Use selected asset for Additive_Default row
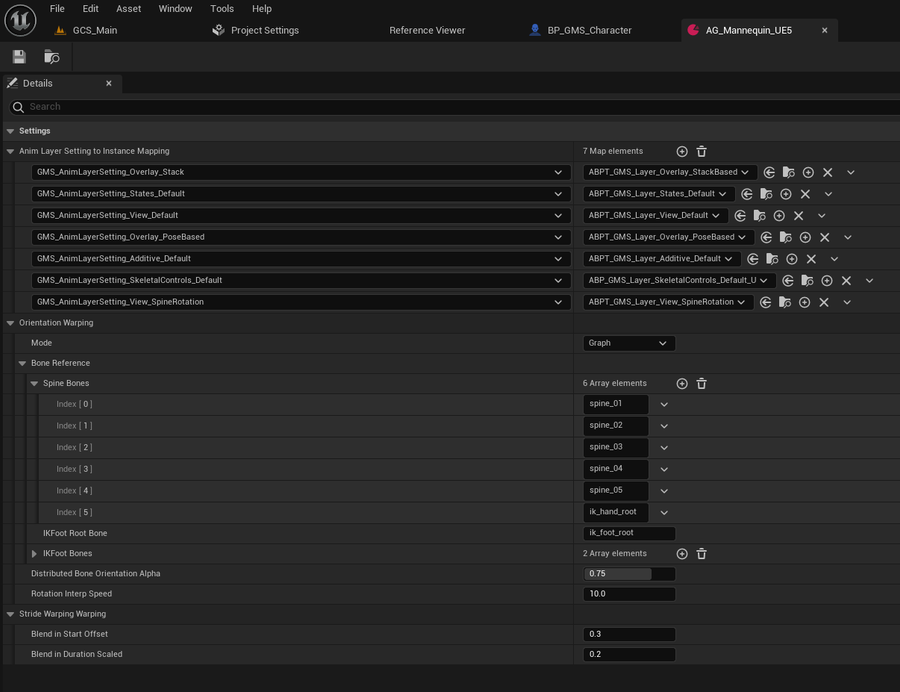900x692 pixels. (x=753, y=259)
